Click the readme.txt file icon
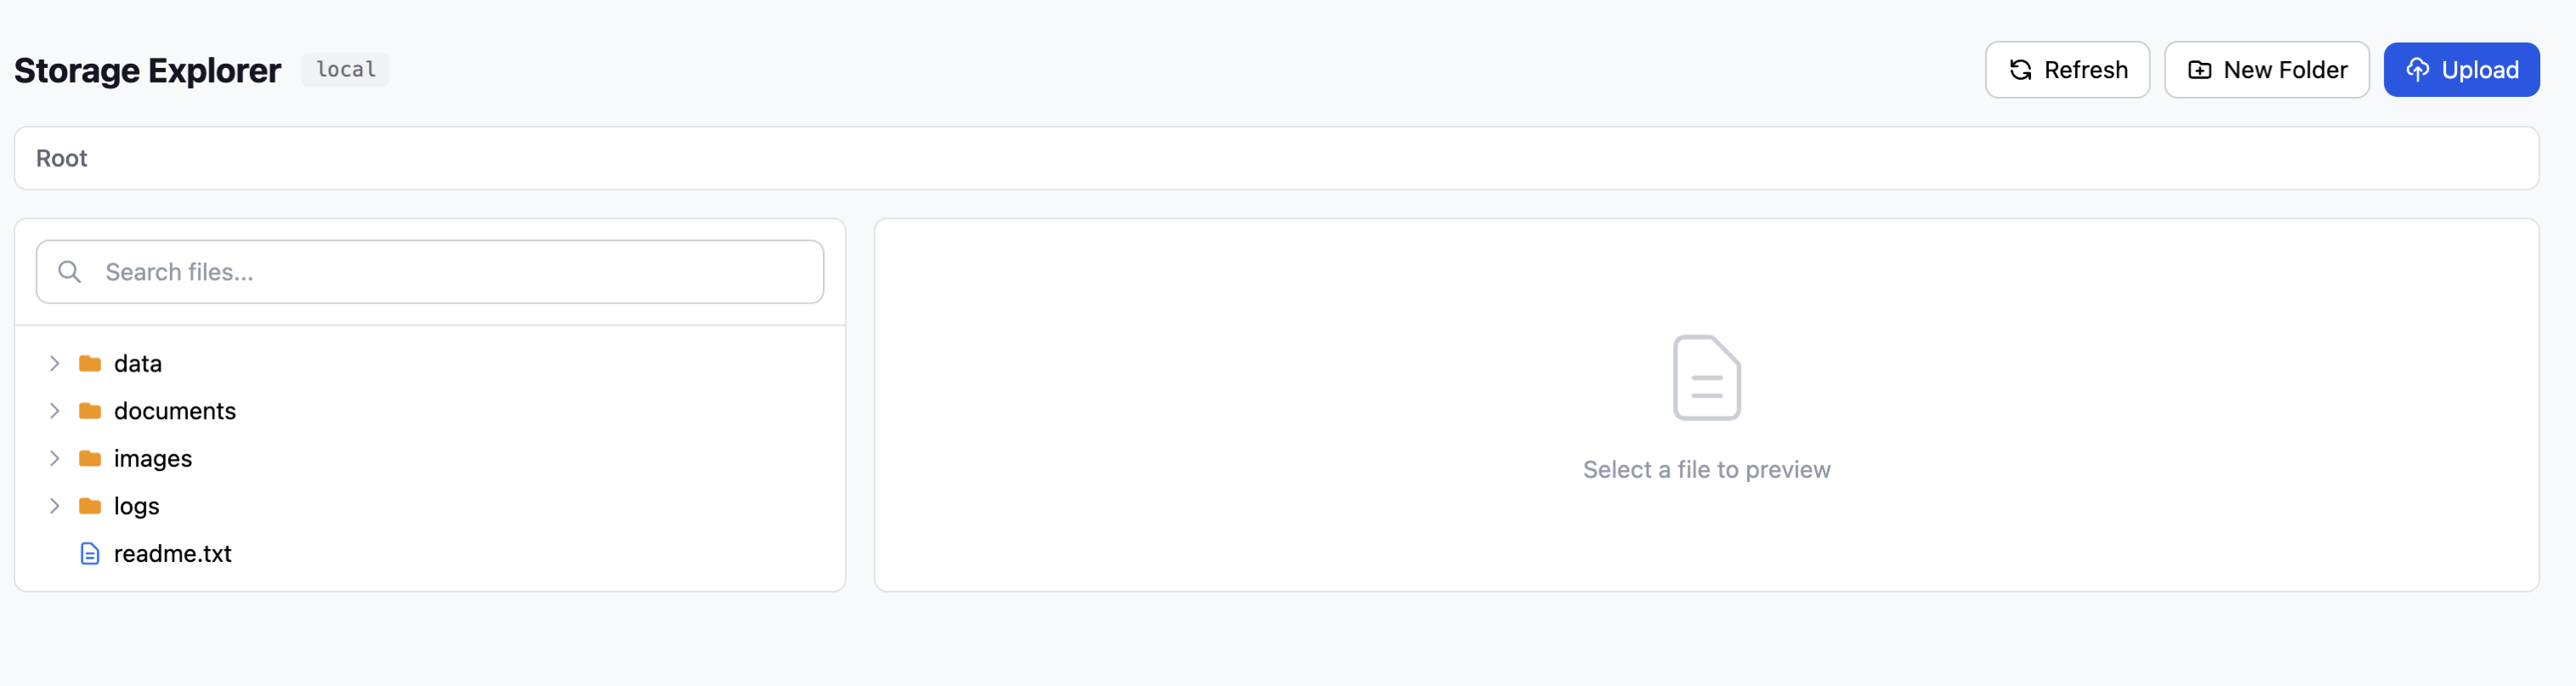The image size is (2576, 686). (90, 554)
